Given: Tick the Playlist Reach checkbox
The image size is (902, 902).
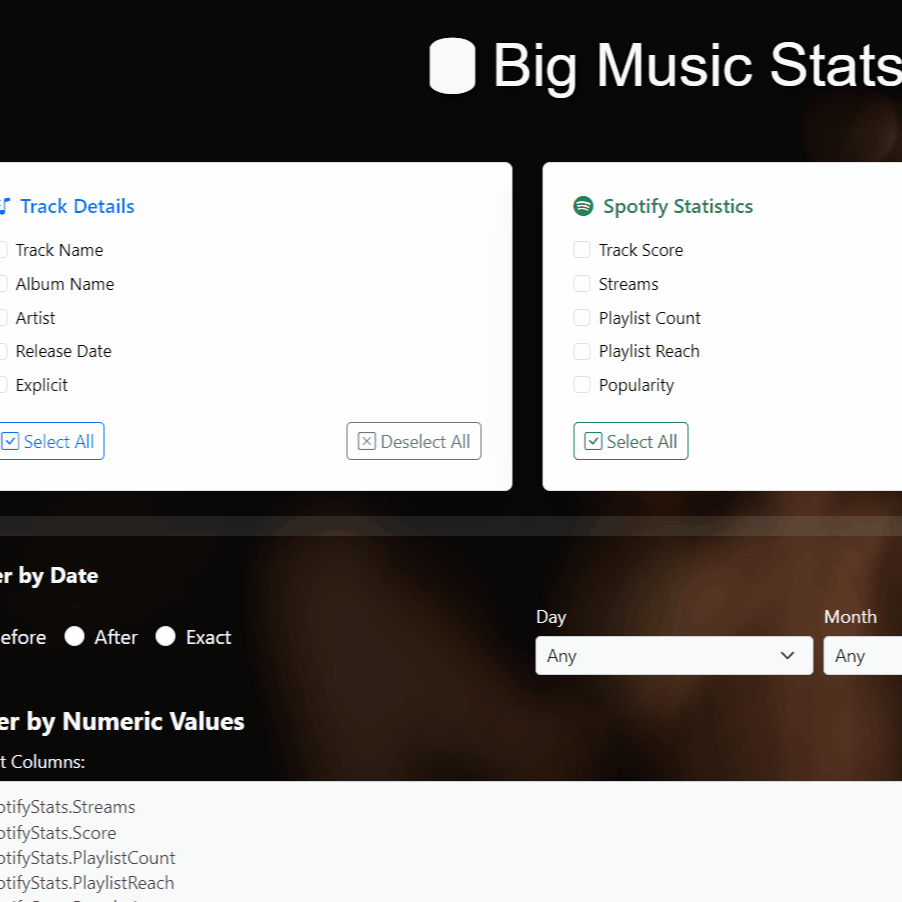Looking at the screenshot, I should [582, 351].
